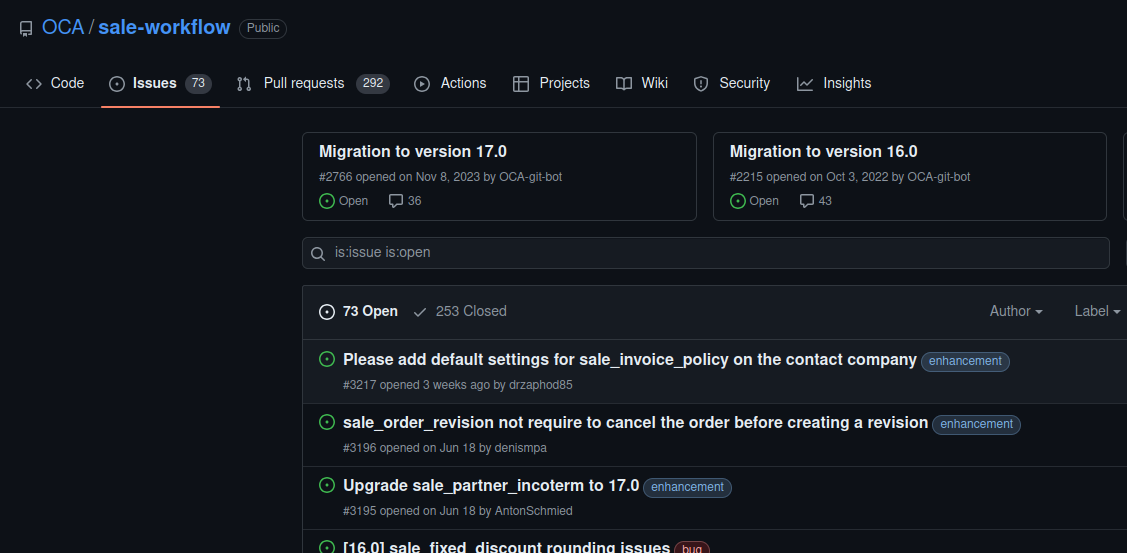Open the sale-workflow repository link
The height and width of the screenshot is (553, 1127).
[x=164, y=27]
